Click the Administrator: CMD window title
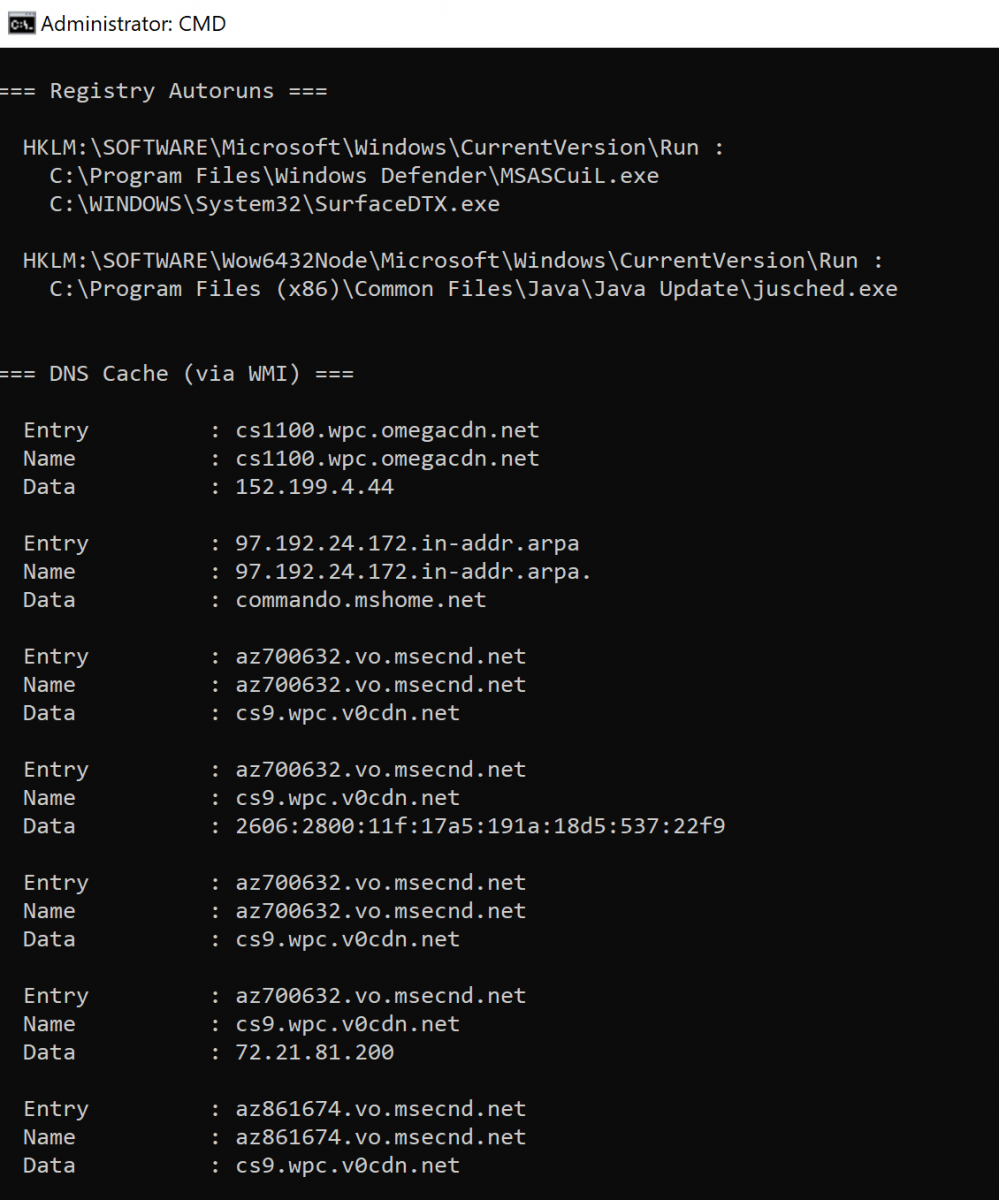Viewport: 999px width, 1200px height. point(133,23)
